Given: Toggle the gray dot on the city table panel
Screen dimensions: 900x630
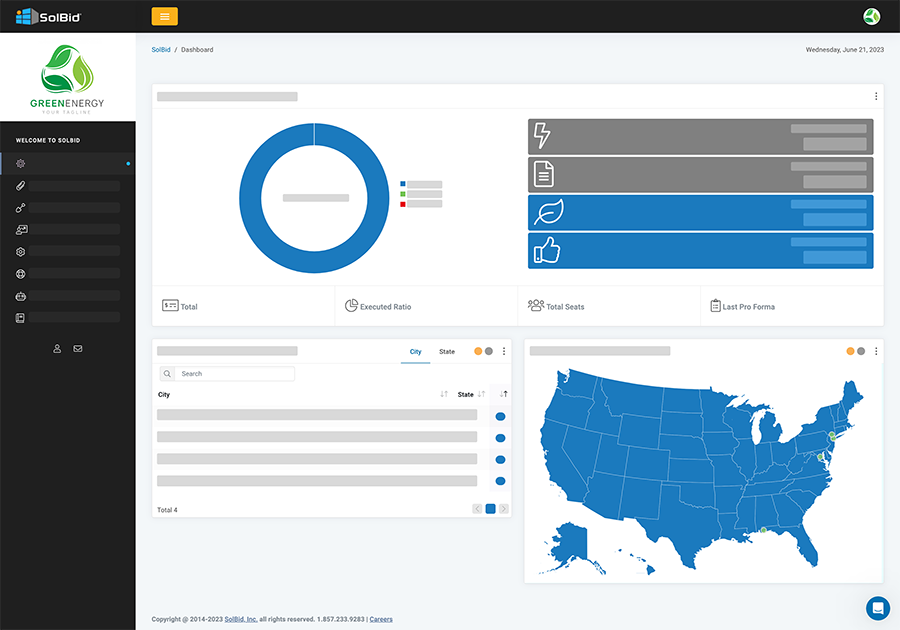Looking at the screenshot, I should click(x=488, y=352).
